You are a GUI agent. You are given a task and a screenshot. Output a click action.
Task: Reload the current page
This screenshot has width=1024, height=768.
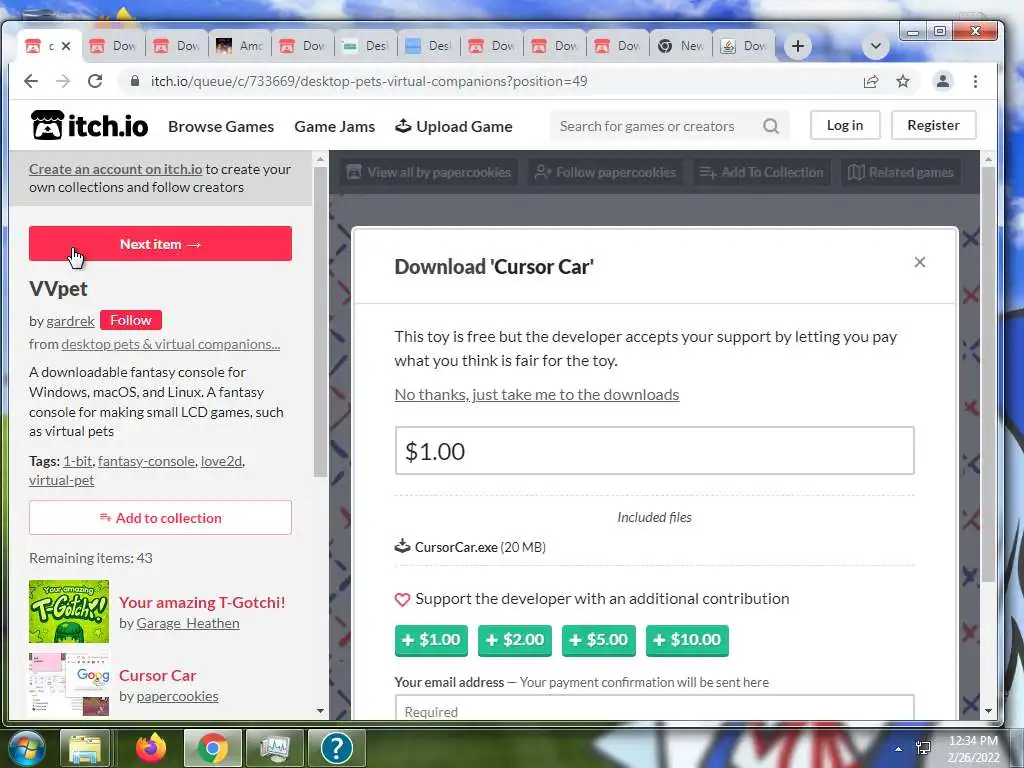pyautogui.click(x=95, y=81)
